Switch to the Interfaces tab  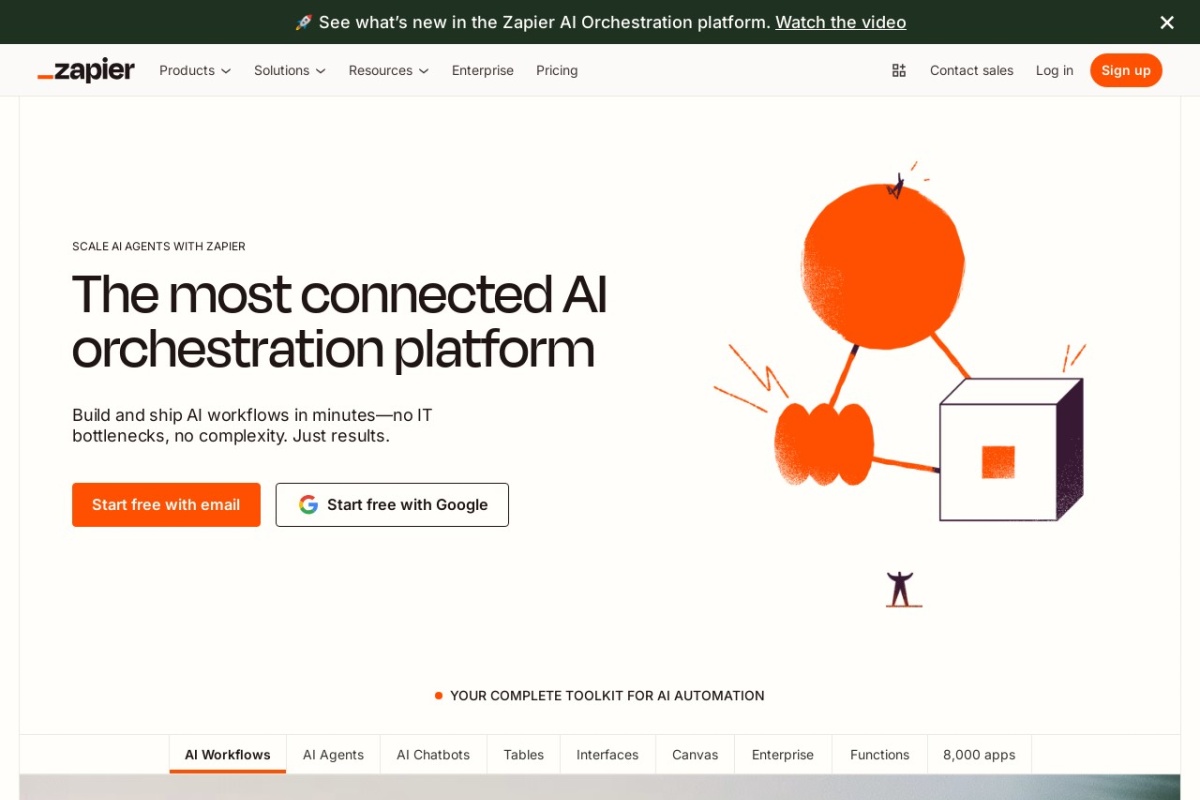point(607,754)
